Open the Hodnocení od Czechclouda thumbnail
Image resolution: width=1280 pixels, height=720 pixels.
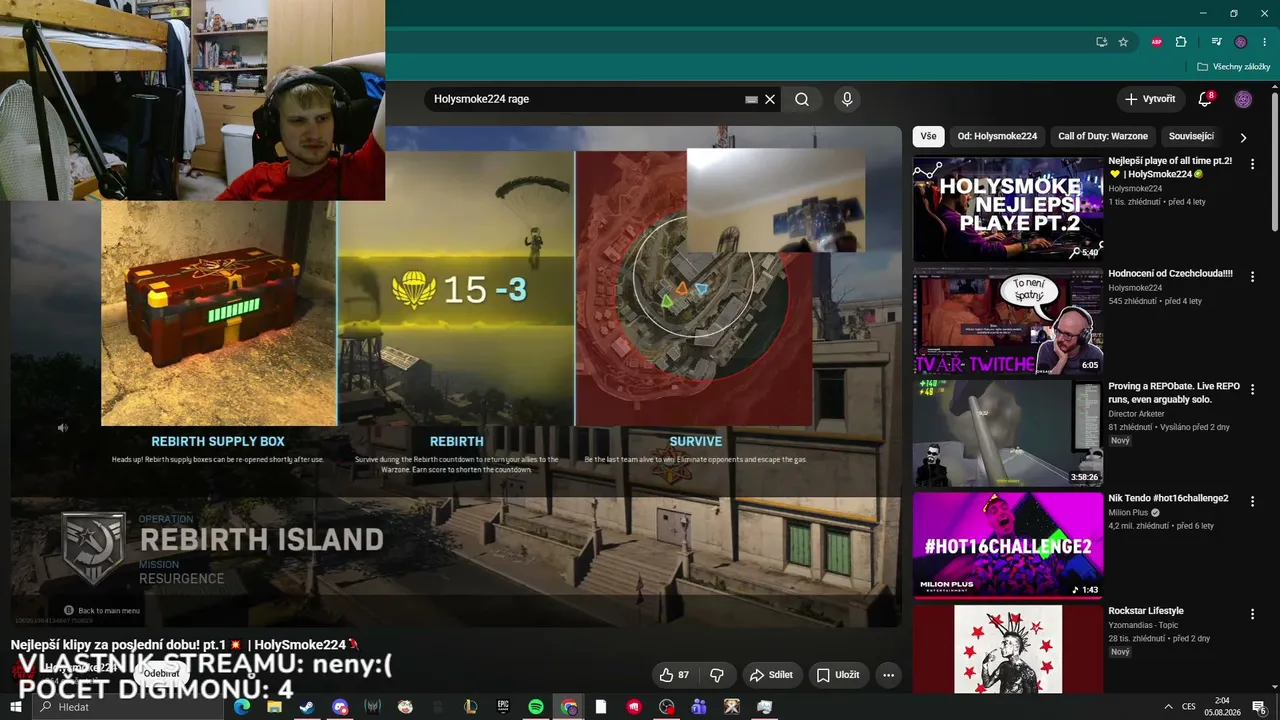(1007, 321)
